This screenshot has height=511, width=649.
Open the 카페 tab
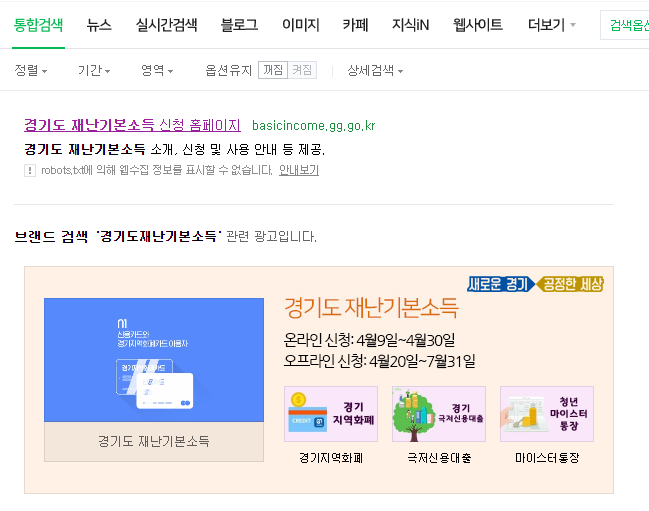pos(355,25)
